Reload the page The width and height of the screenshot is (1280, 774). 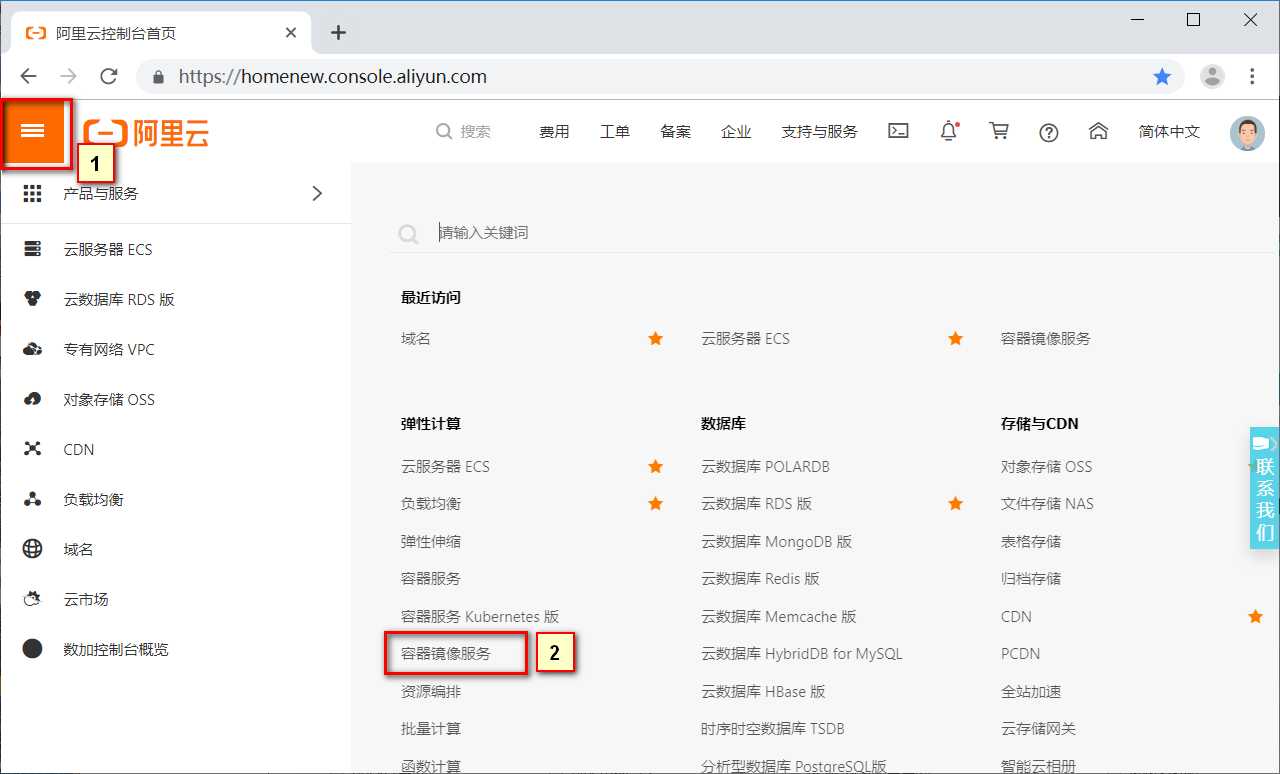[109, 76]
